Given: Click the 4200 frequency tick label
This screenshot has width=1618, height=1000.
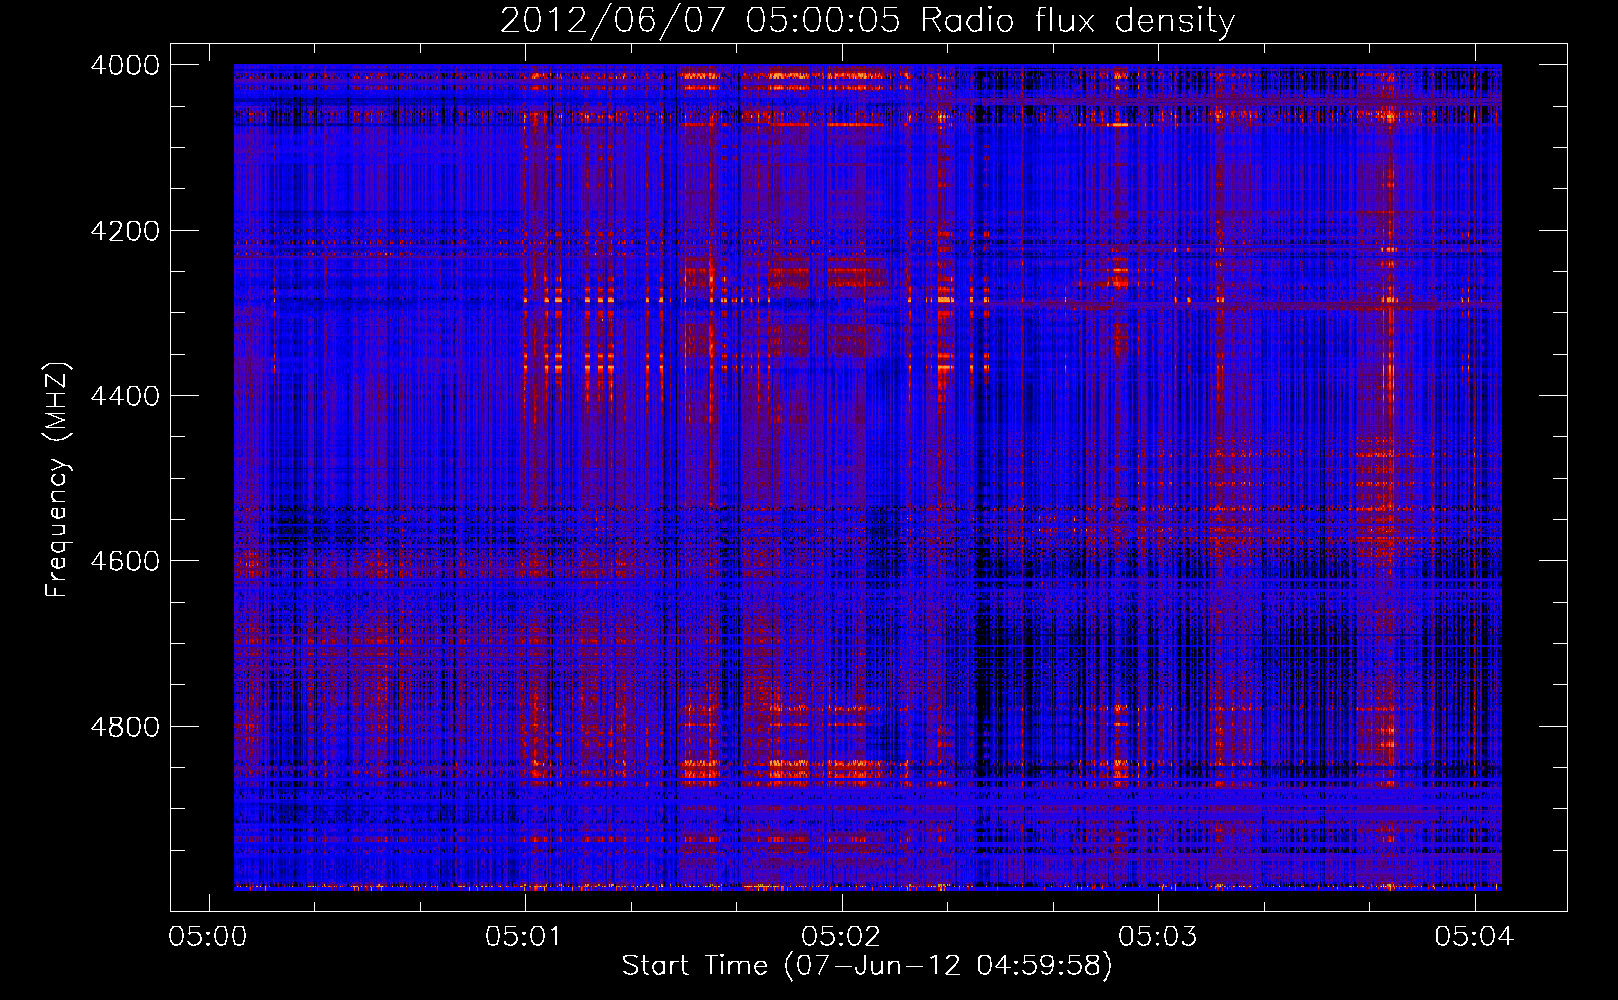Looking at the screenshot, I should click(x=125, y=231).
